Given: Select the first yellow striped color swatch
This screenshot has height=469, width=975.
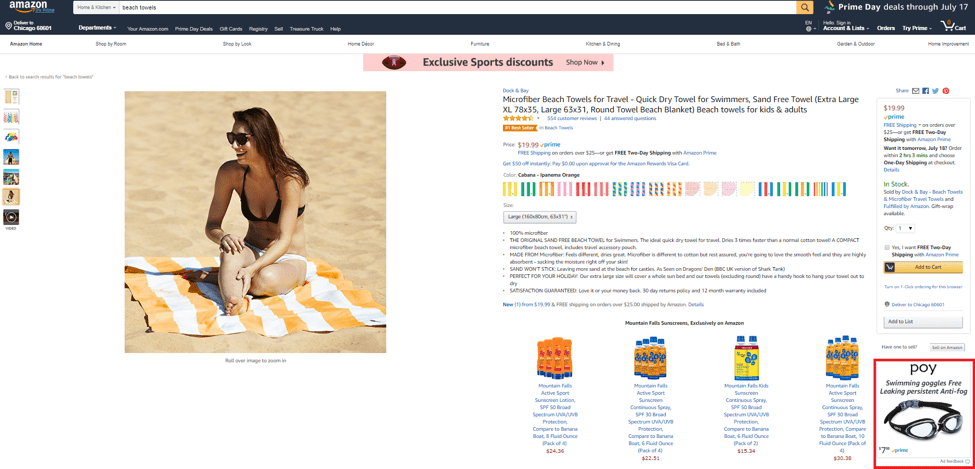Looking at the screenshot, I should click(x=509, y=188).
